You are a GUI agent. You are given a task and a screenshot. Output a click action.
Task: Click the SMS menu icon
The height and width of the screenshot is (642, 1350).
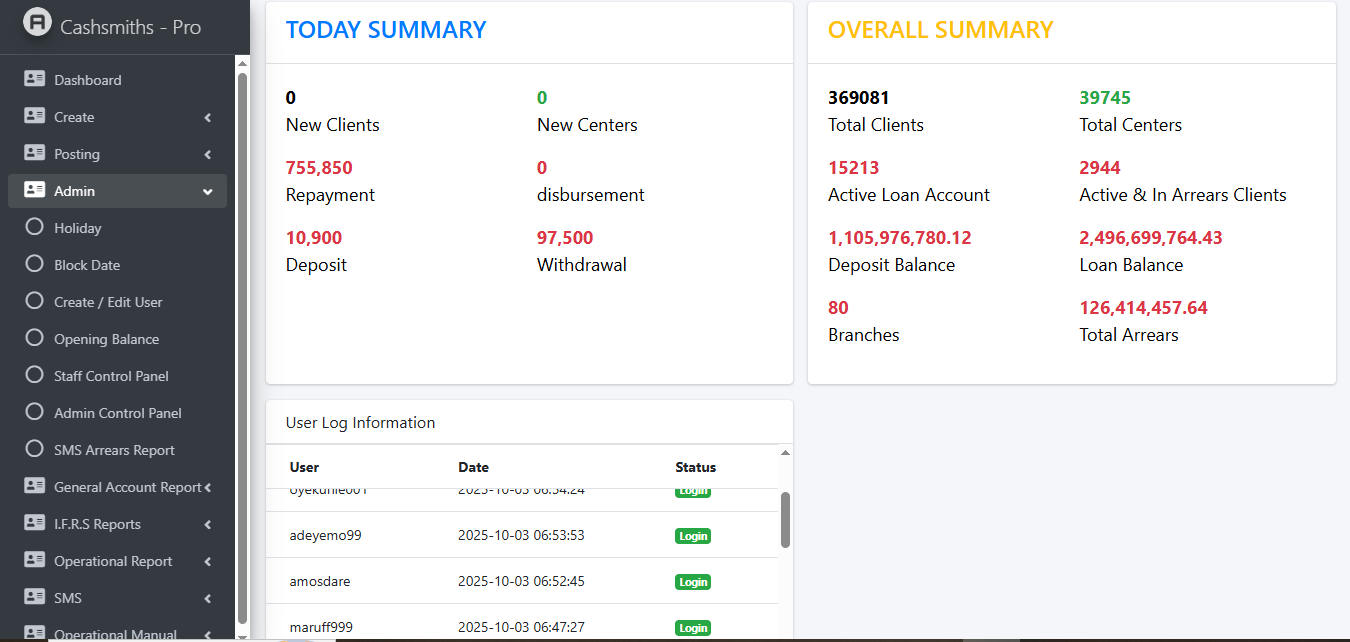click(x=35, y=597)
